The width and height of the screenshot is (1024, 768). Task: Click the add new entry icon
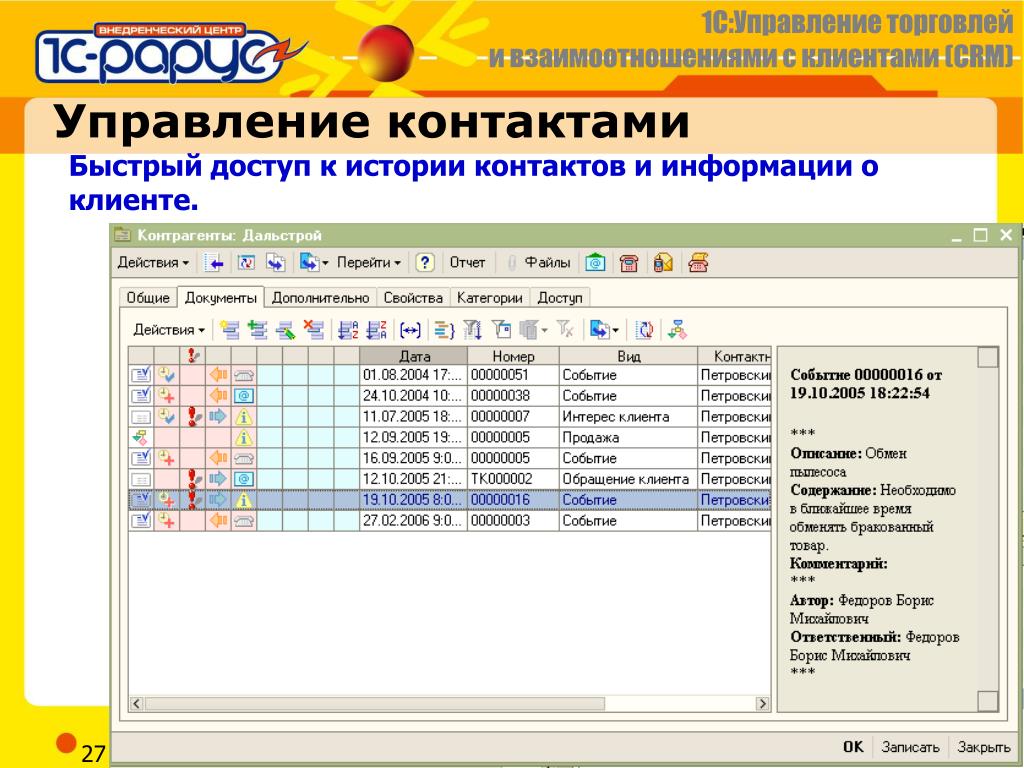229,330
